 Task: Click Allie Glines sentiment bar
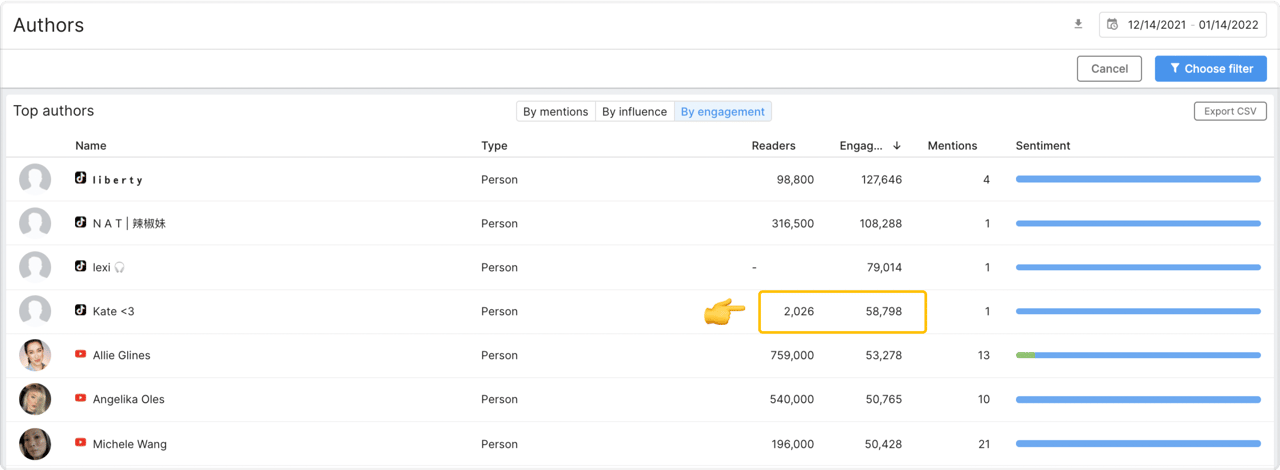(x=1138, y=355)
